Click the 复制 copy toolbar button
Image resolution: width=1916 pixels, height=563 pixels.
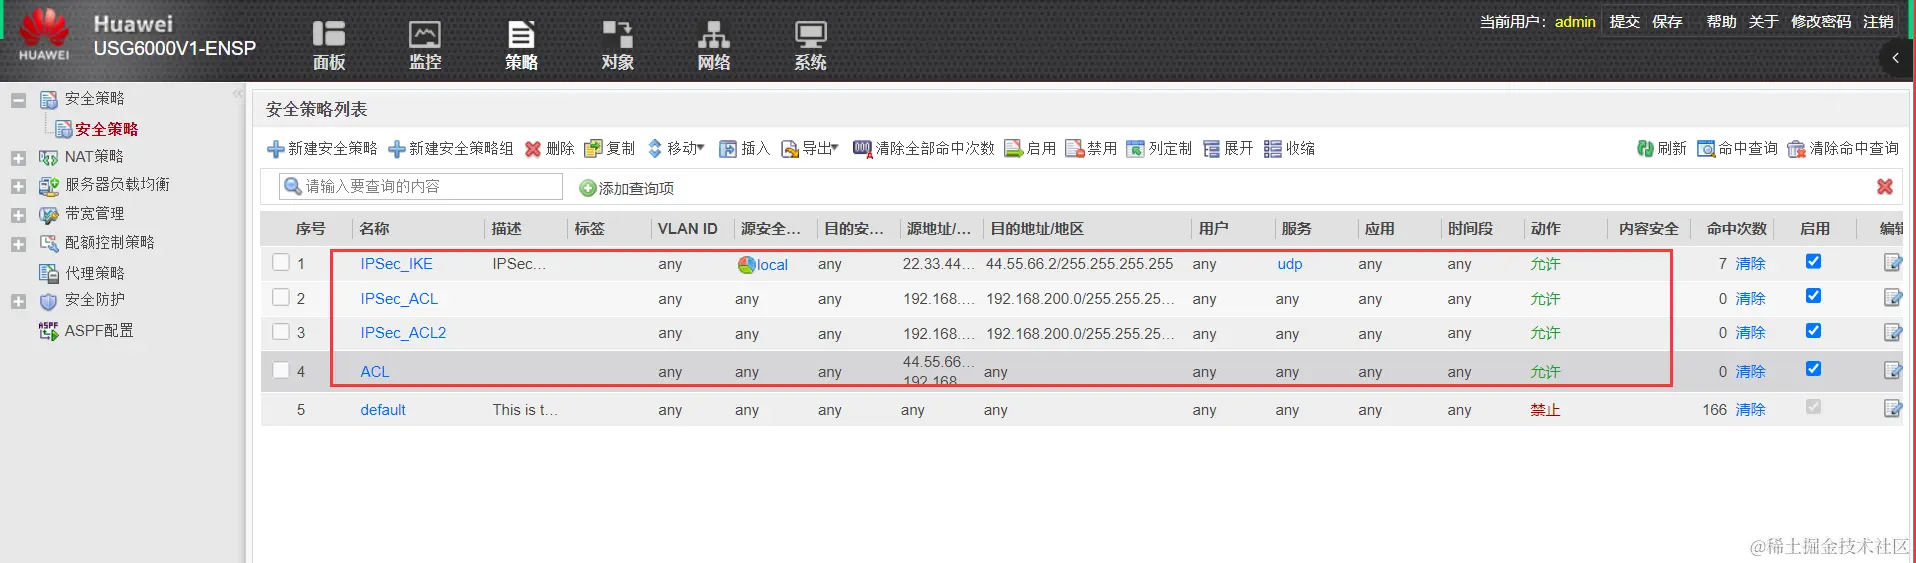coord(609,148)
